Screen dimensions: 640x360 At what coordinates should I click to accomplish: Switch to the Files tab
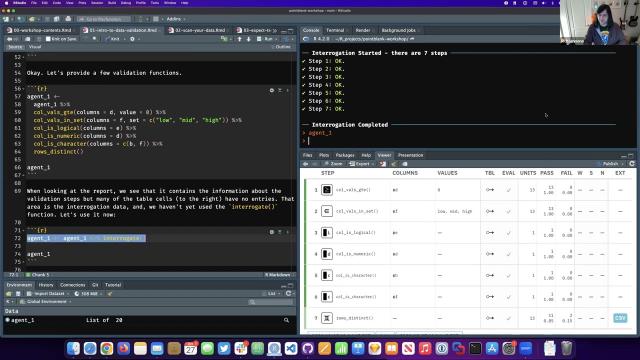[307, 155]
